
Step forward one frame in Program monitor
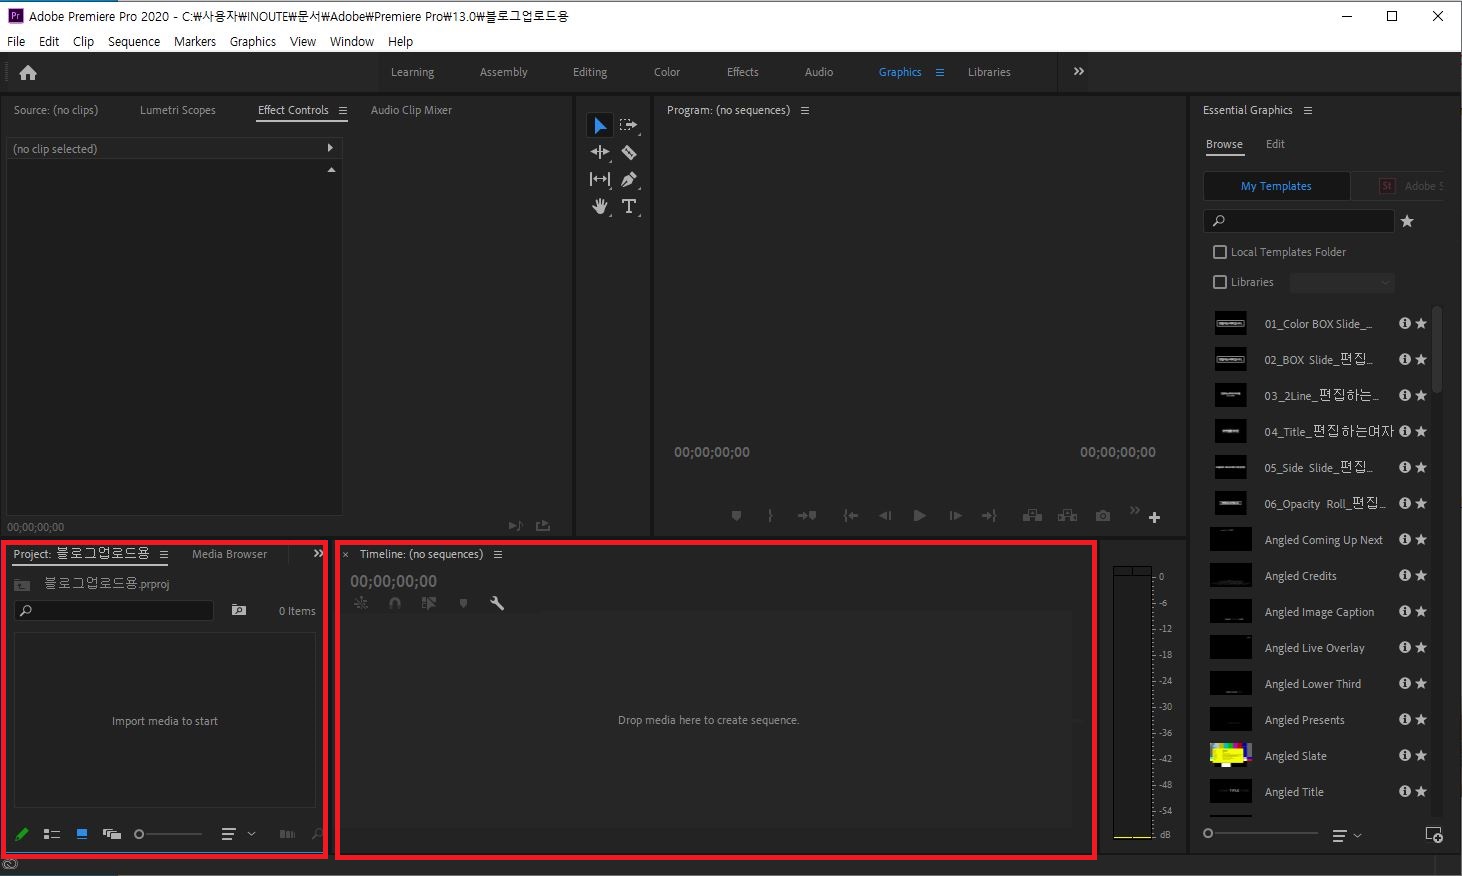pyautogui.click(x=955, y=516)
